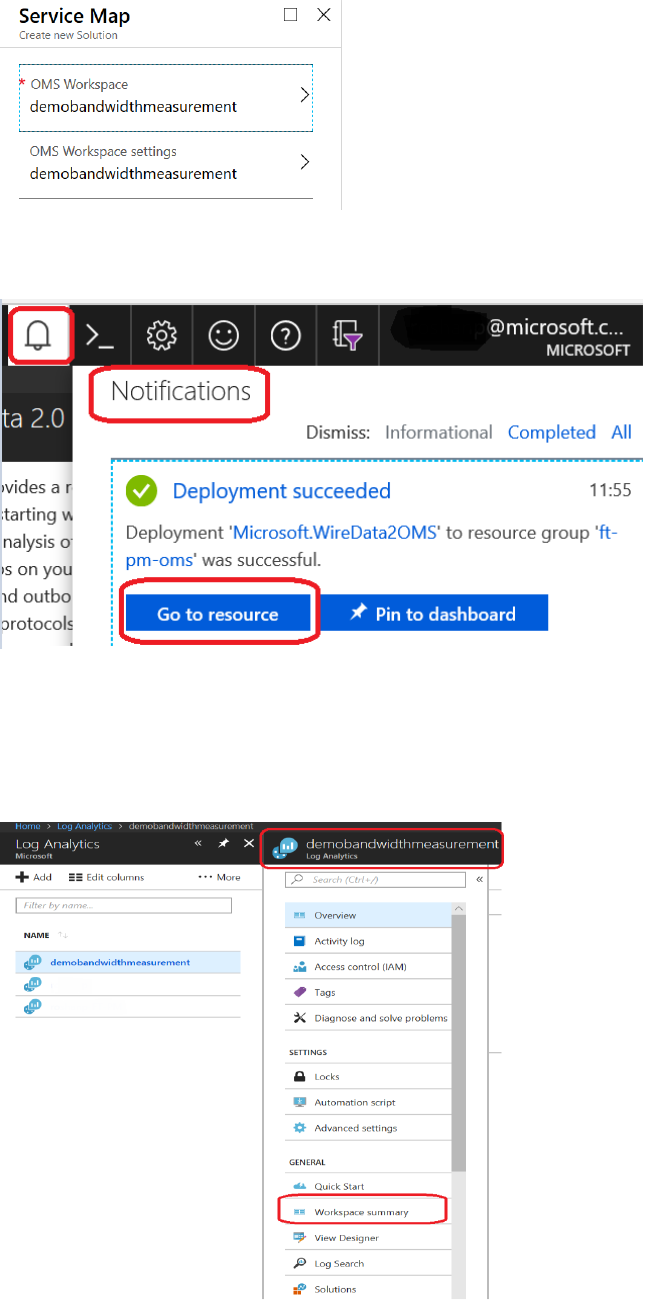The height and width of the screenshot is (1303, 646).
Task: Click the workspace icon in the blade header
Action: point(285,849)
